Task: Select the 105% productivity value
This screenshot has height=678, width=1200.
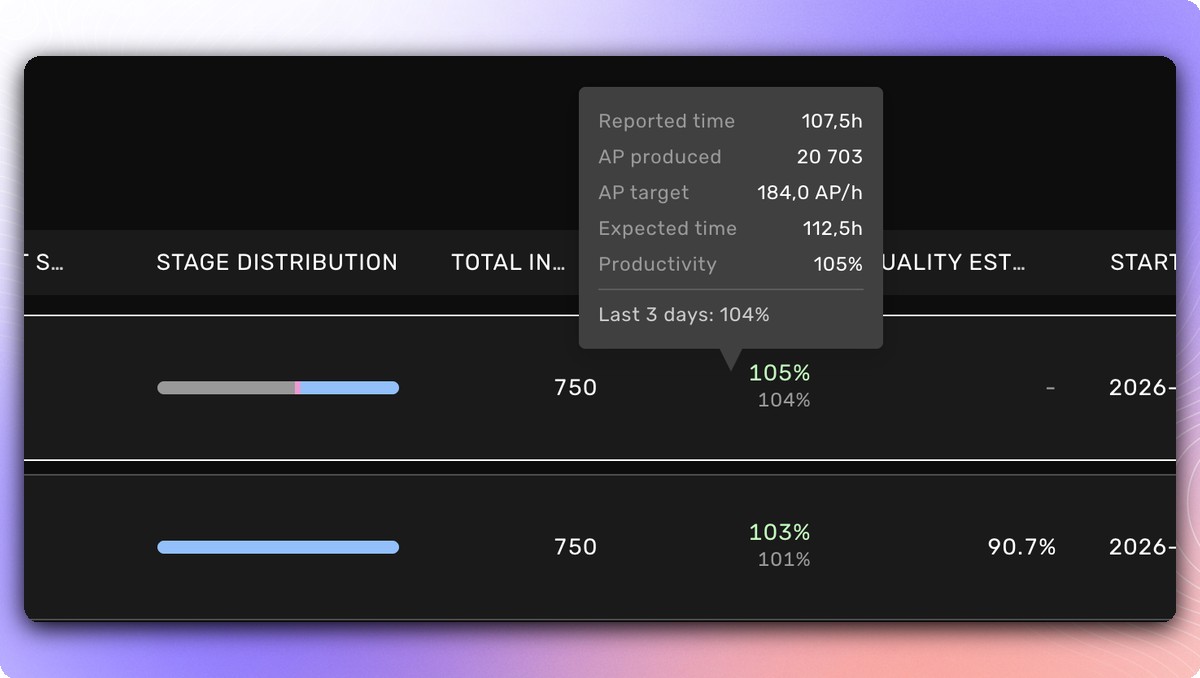Action: (780, 373)
